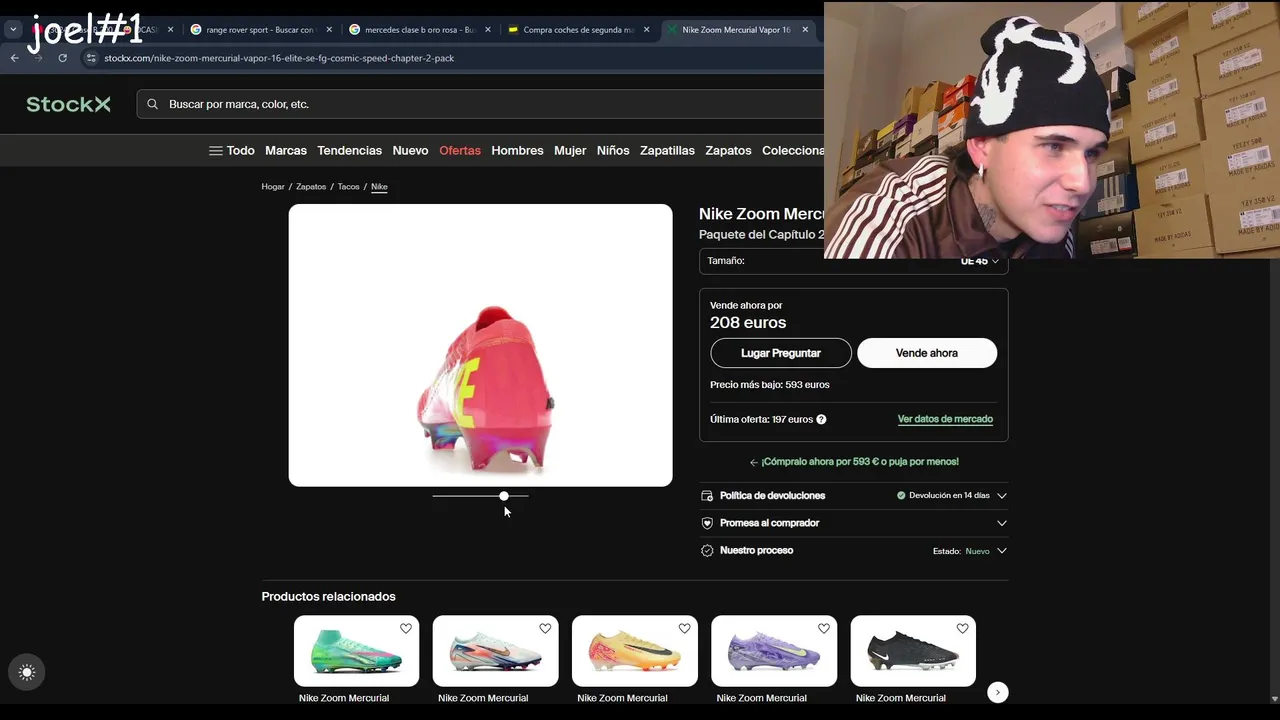Favorite the black Mercurial related product
This screenshot has height=720, width=1280.
coord(962,629)
